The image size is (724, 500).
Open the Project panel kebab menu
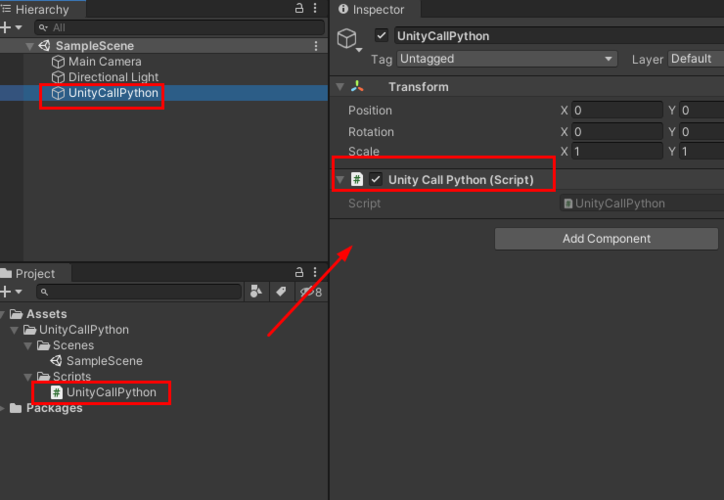(315, 272)
